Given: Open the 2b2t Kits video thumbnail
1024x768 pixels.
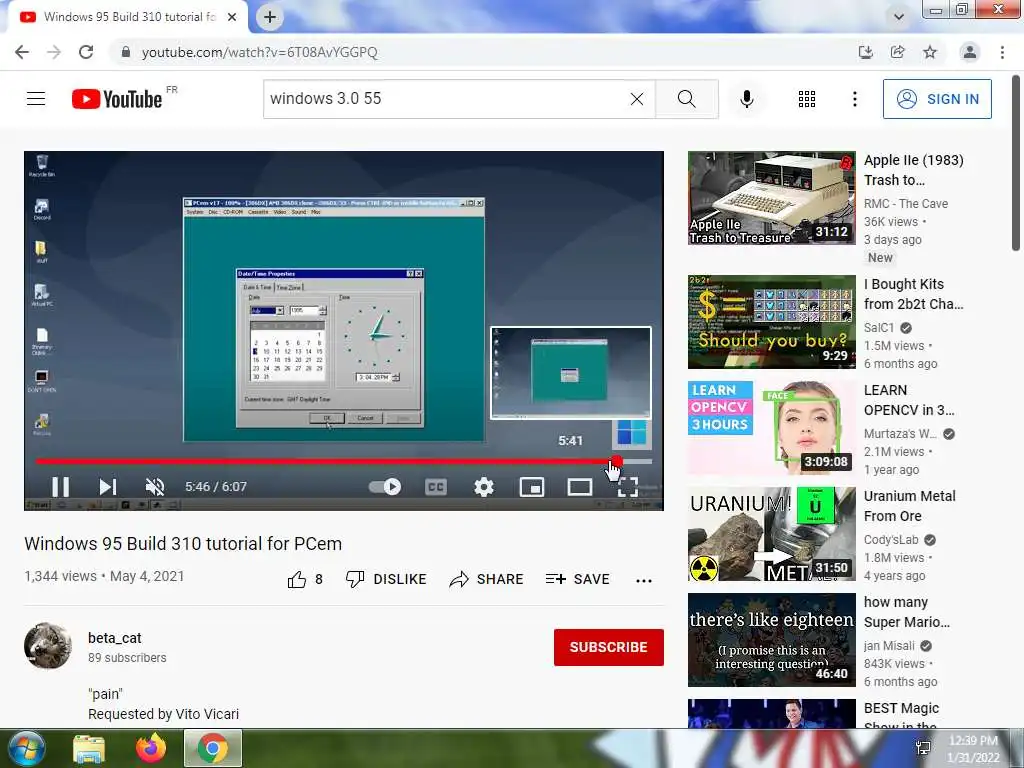Looking at the screenshot, I should 771,322.
